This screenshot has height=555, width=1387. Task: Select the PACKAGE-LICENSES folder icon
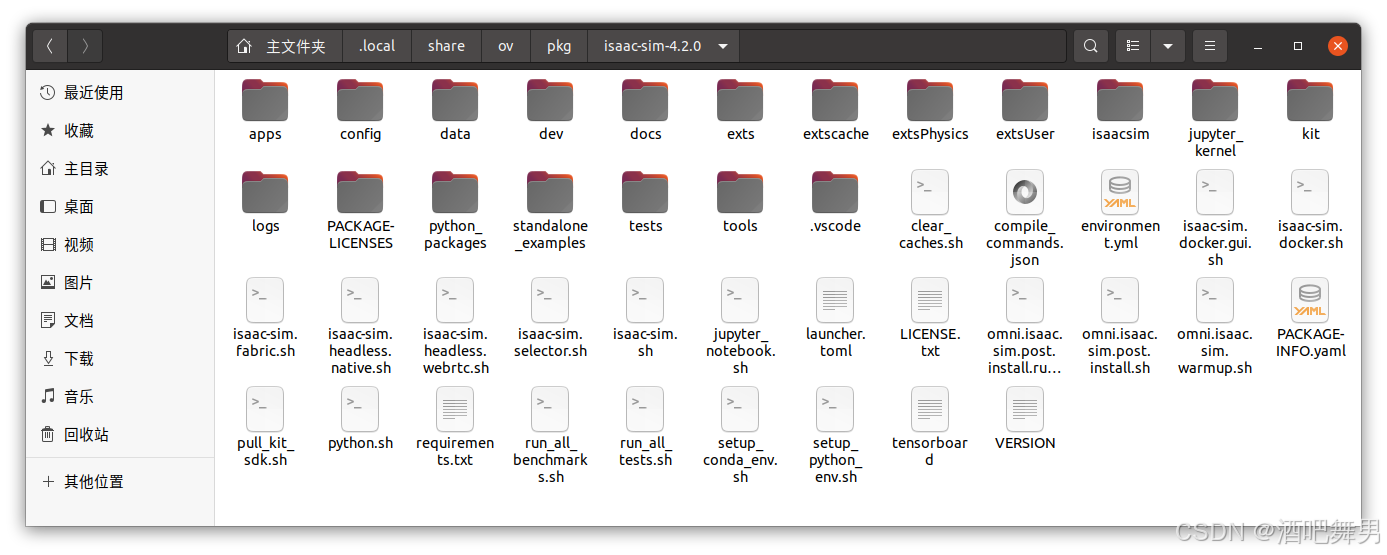pyautogui.click(x=360, y=192)
